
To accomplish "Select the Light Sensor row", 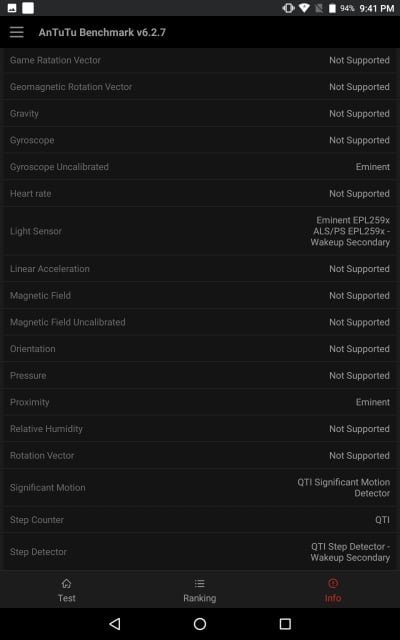I will (x=200, y=231).
